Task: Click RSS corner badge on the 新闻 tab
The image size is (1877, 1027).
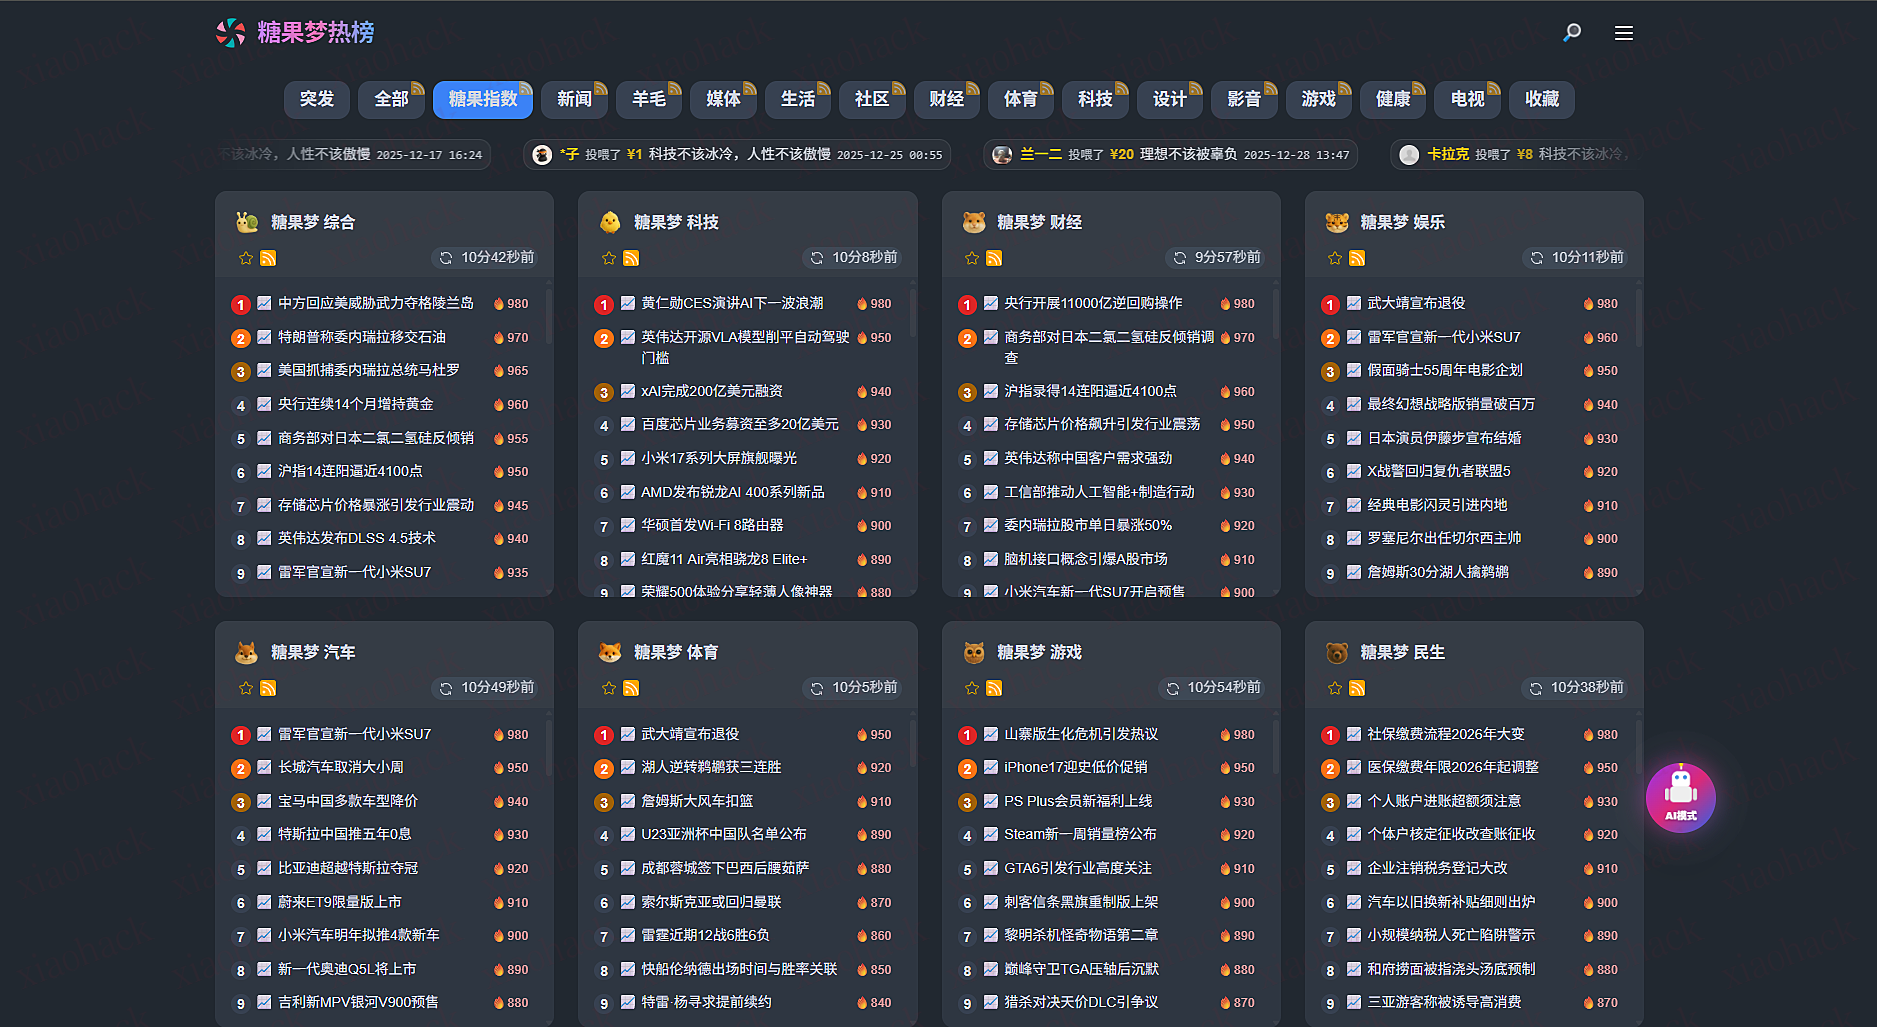Action: tap(600, 88)
